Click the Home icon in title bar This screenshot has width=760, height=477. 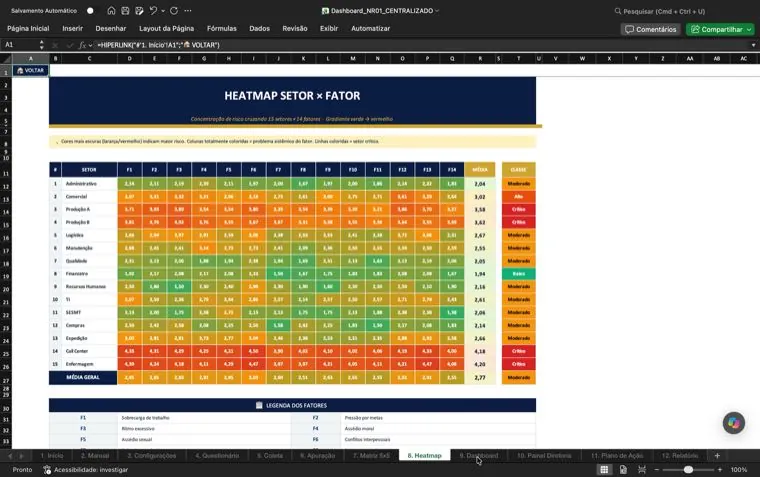click(111, 11)
